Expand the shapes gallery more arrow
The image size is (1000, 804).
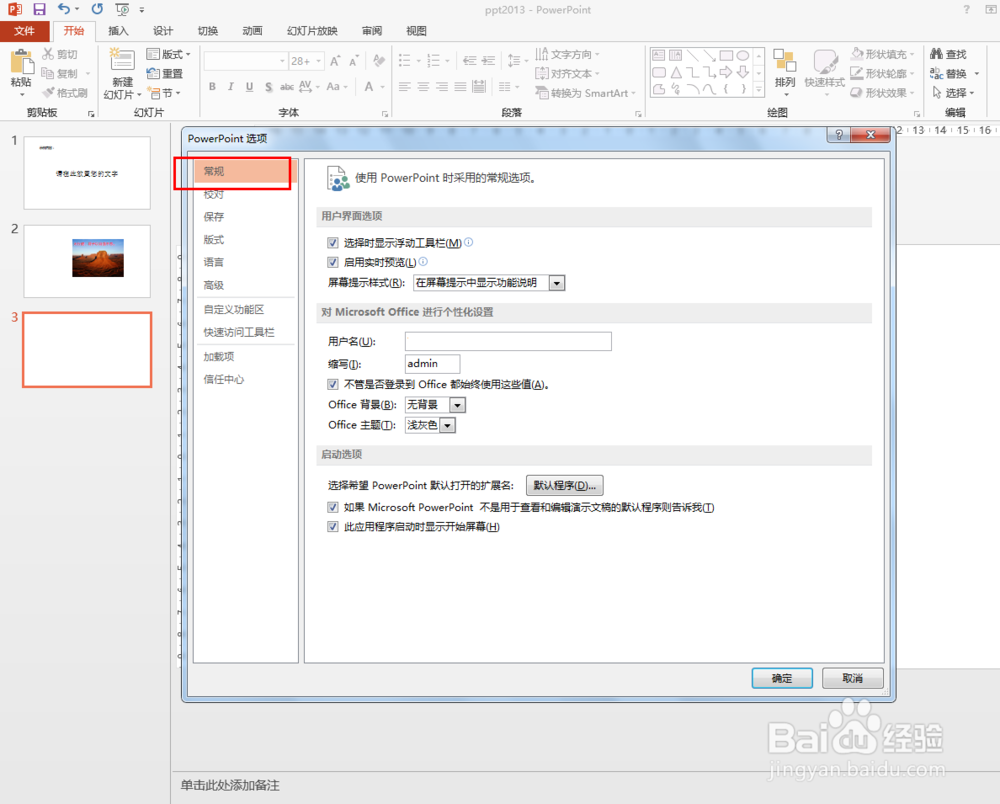click(x=759, y=91)
